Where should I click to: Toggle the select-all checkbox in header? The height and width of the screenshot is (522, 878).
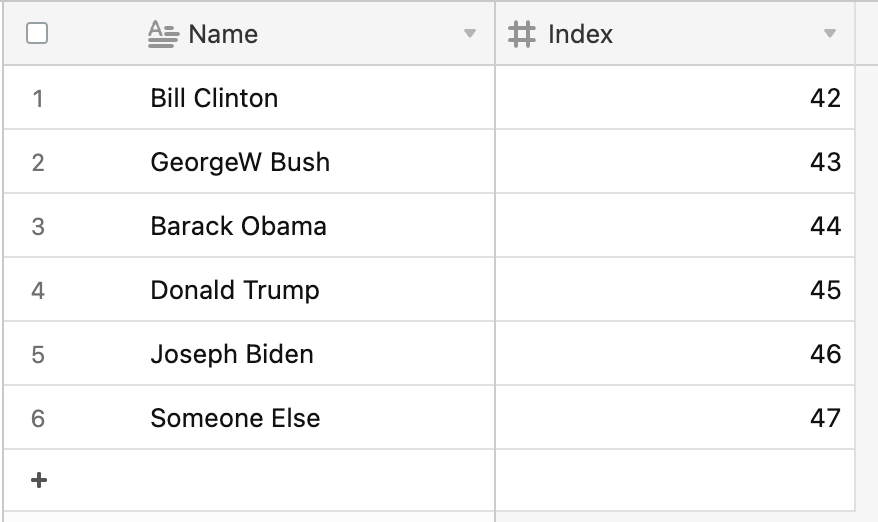point(37,34)
